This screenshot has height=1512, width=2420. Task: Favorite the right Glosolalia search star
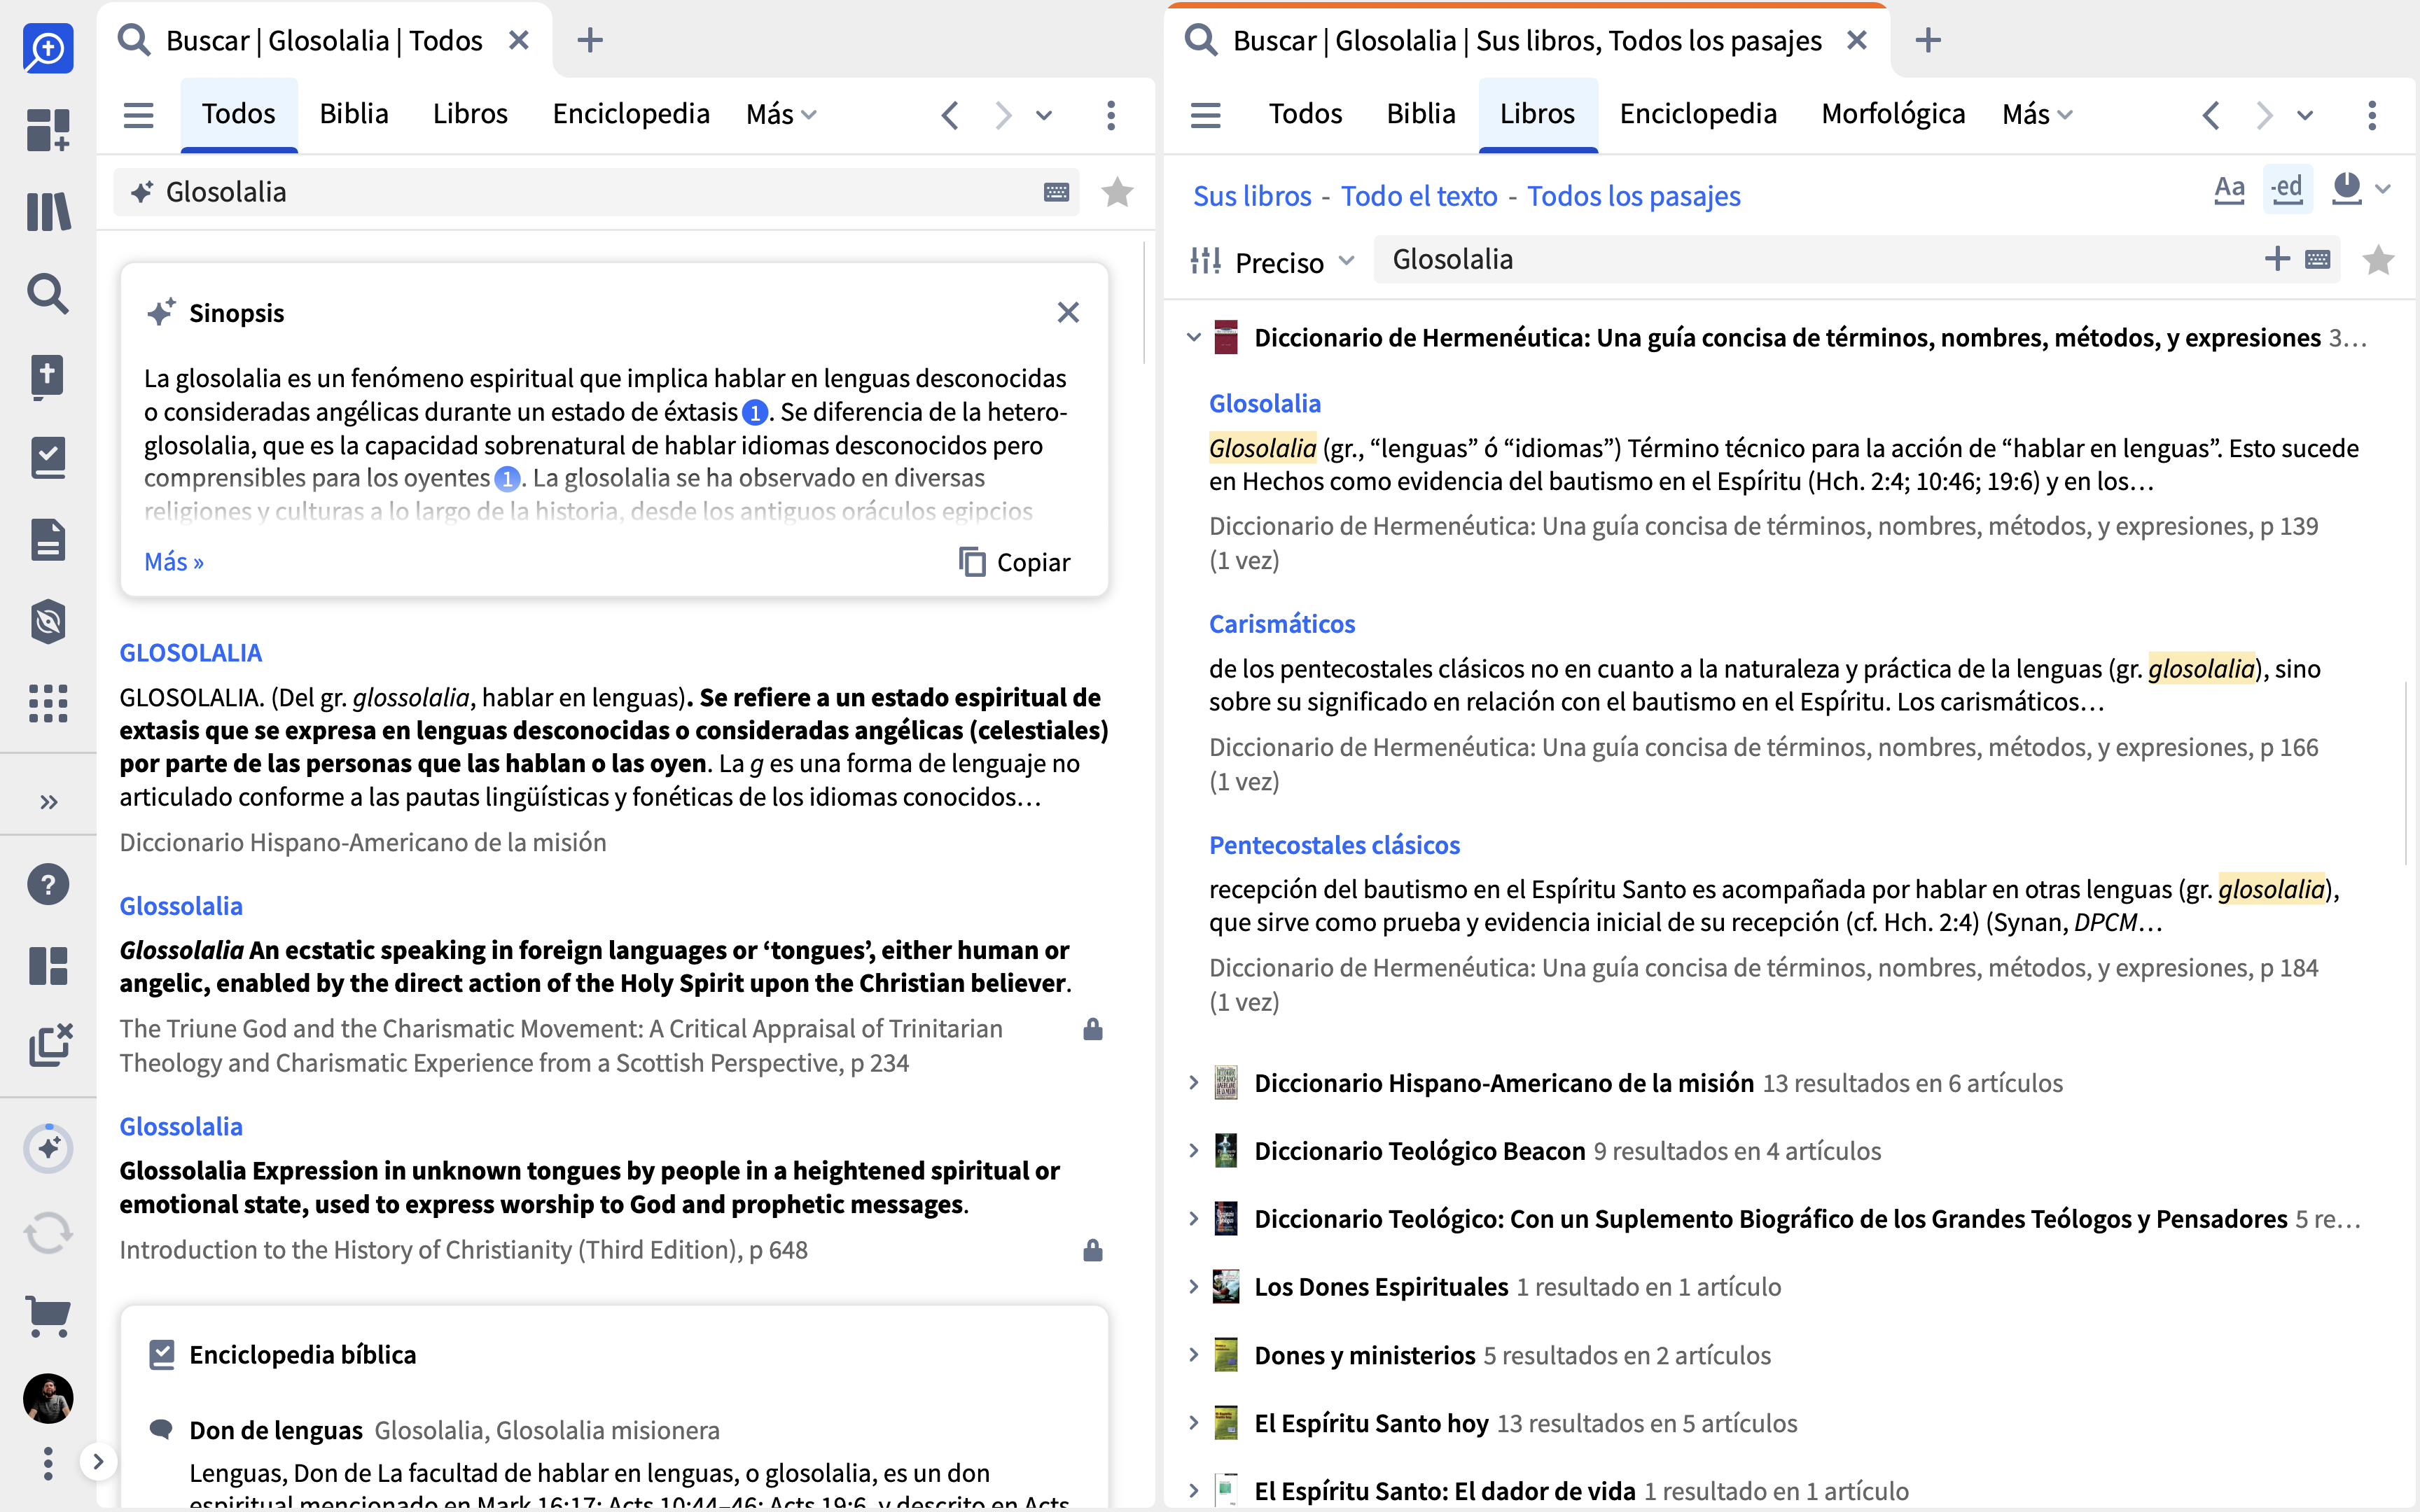click(x=2378, y=260)
